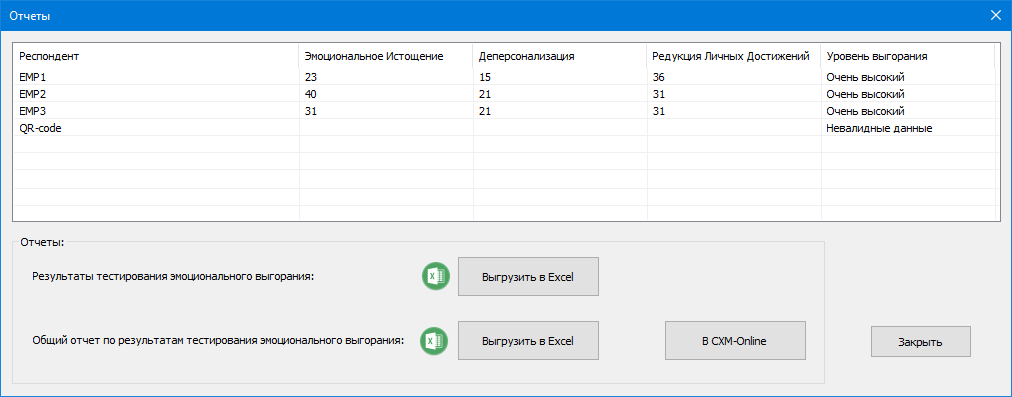Click EMP1's depersonalization value 15
This screenshot has height=397, width=1012.
pos(485,77)
